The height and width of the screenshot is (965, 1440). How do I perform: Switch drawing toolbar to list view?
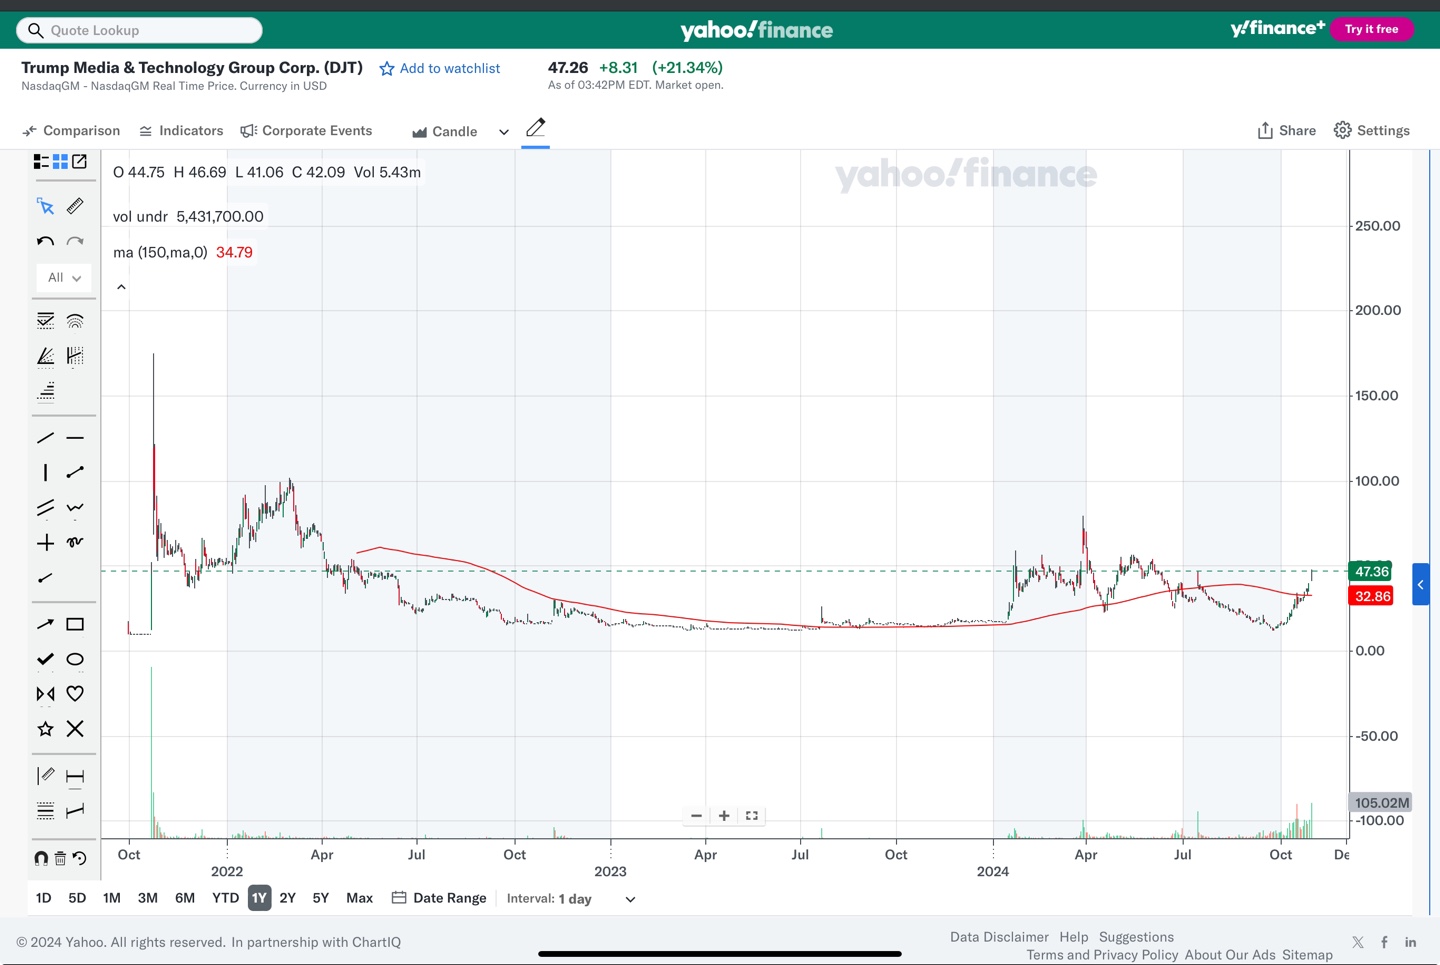point(41,161)
